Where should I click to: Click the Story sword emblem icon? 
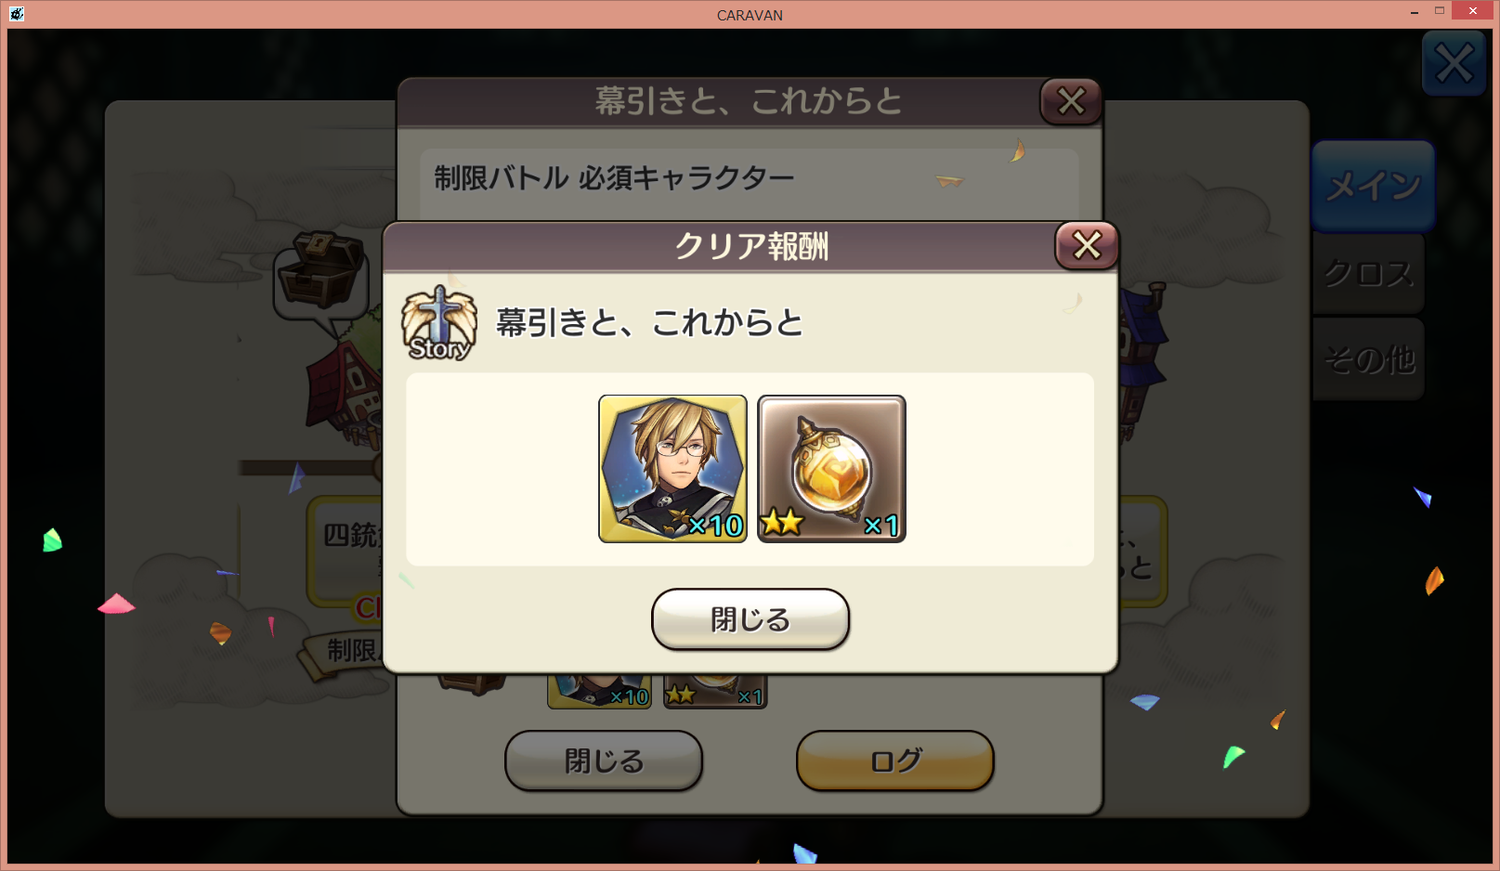click(x=438, y=323)
